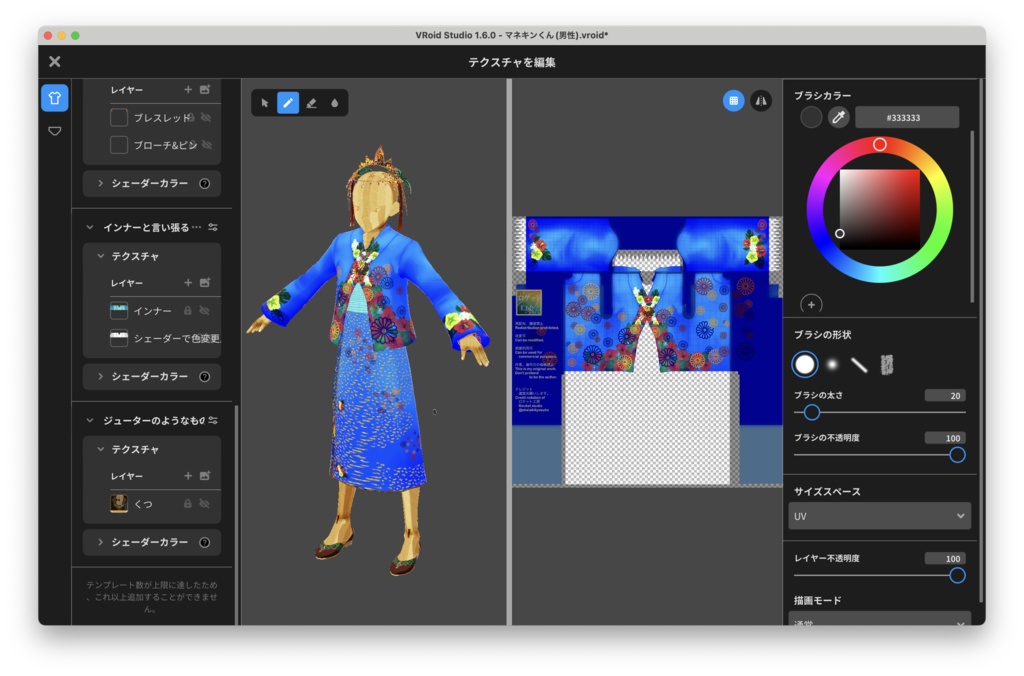The height and width of the screenshot is (676, 1024).
Task: Click the current brush color swatch
Action: coord(811,118)
